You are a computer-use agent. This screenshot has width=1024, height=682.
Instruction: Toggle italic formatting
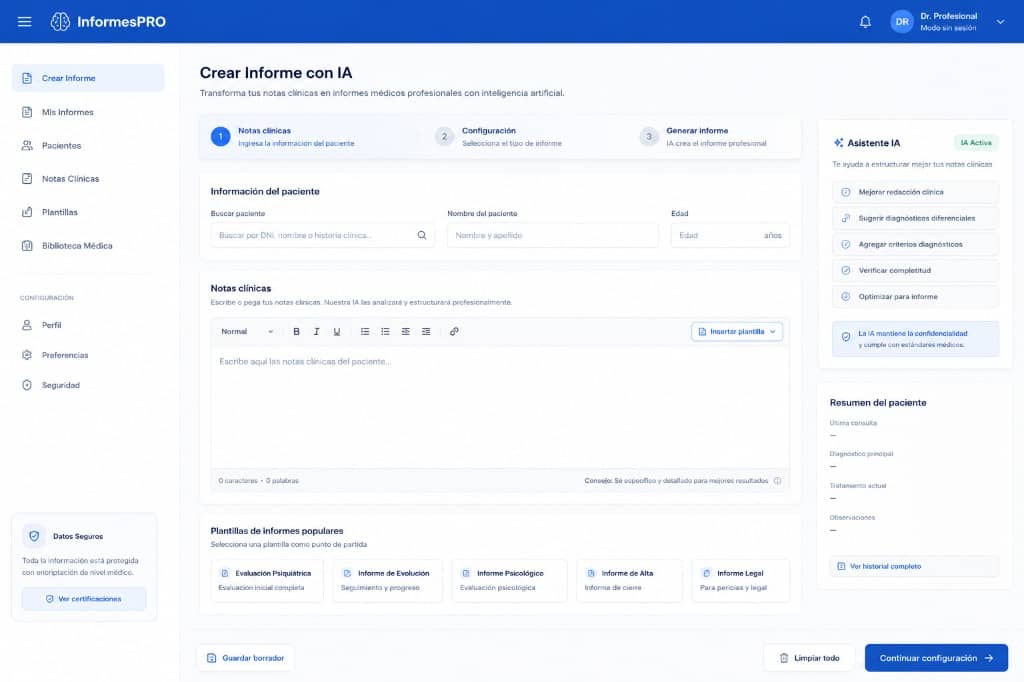click(317, 331)
